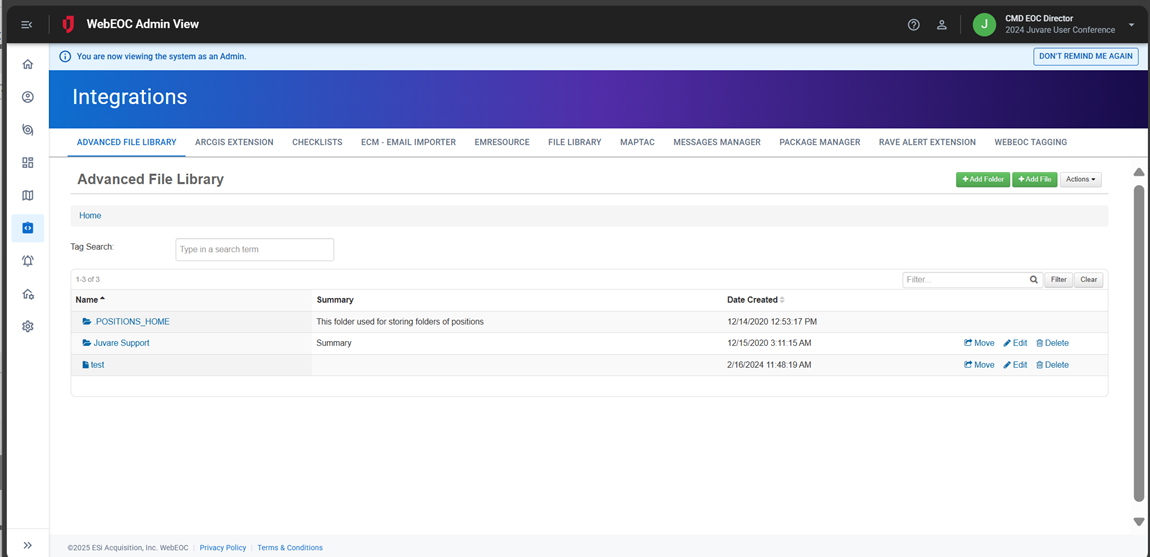Open the map icon in the sidebar
1150x557 pixels.
[28, 195]
